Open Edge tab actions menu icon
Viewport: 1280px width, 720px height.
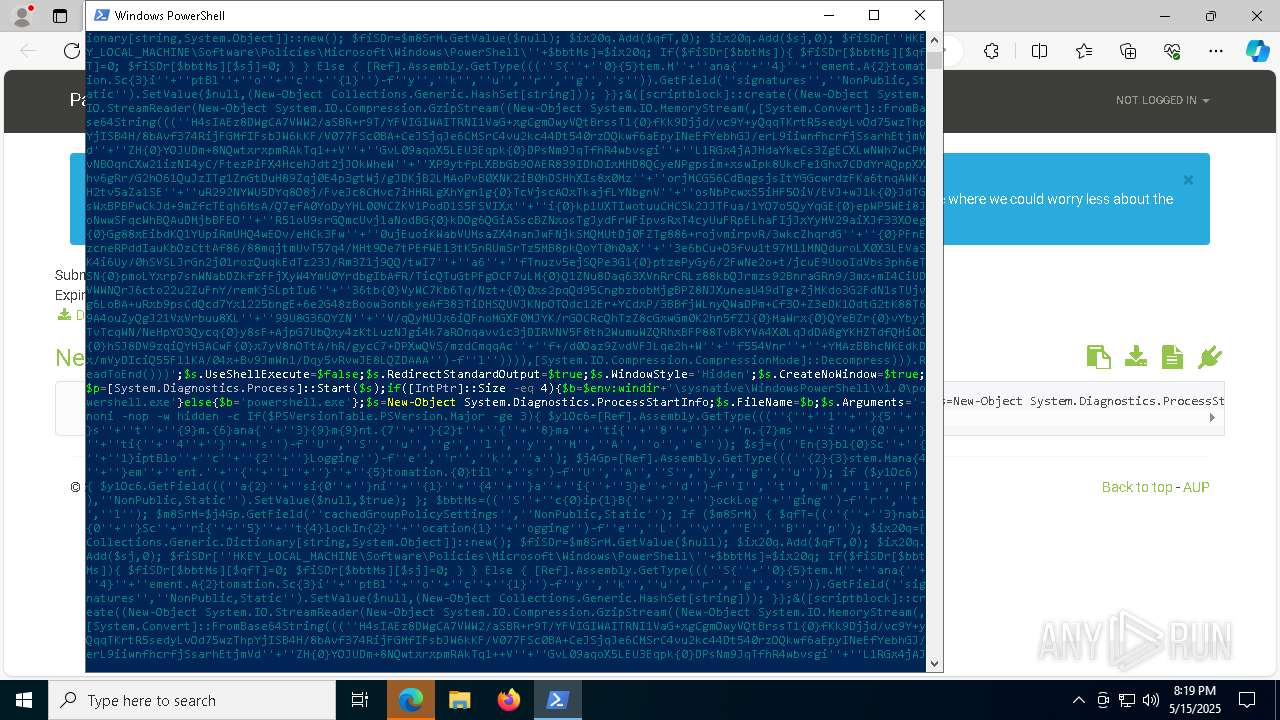pyautogui.click(x=60, y=16)
